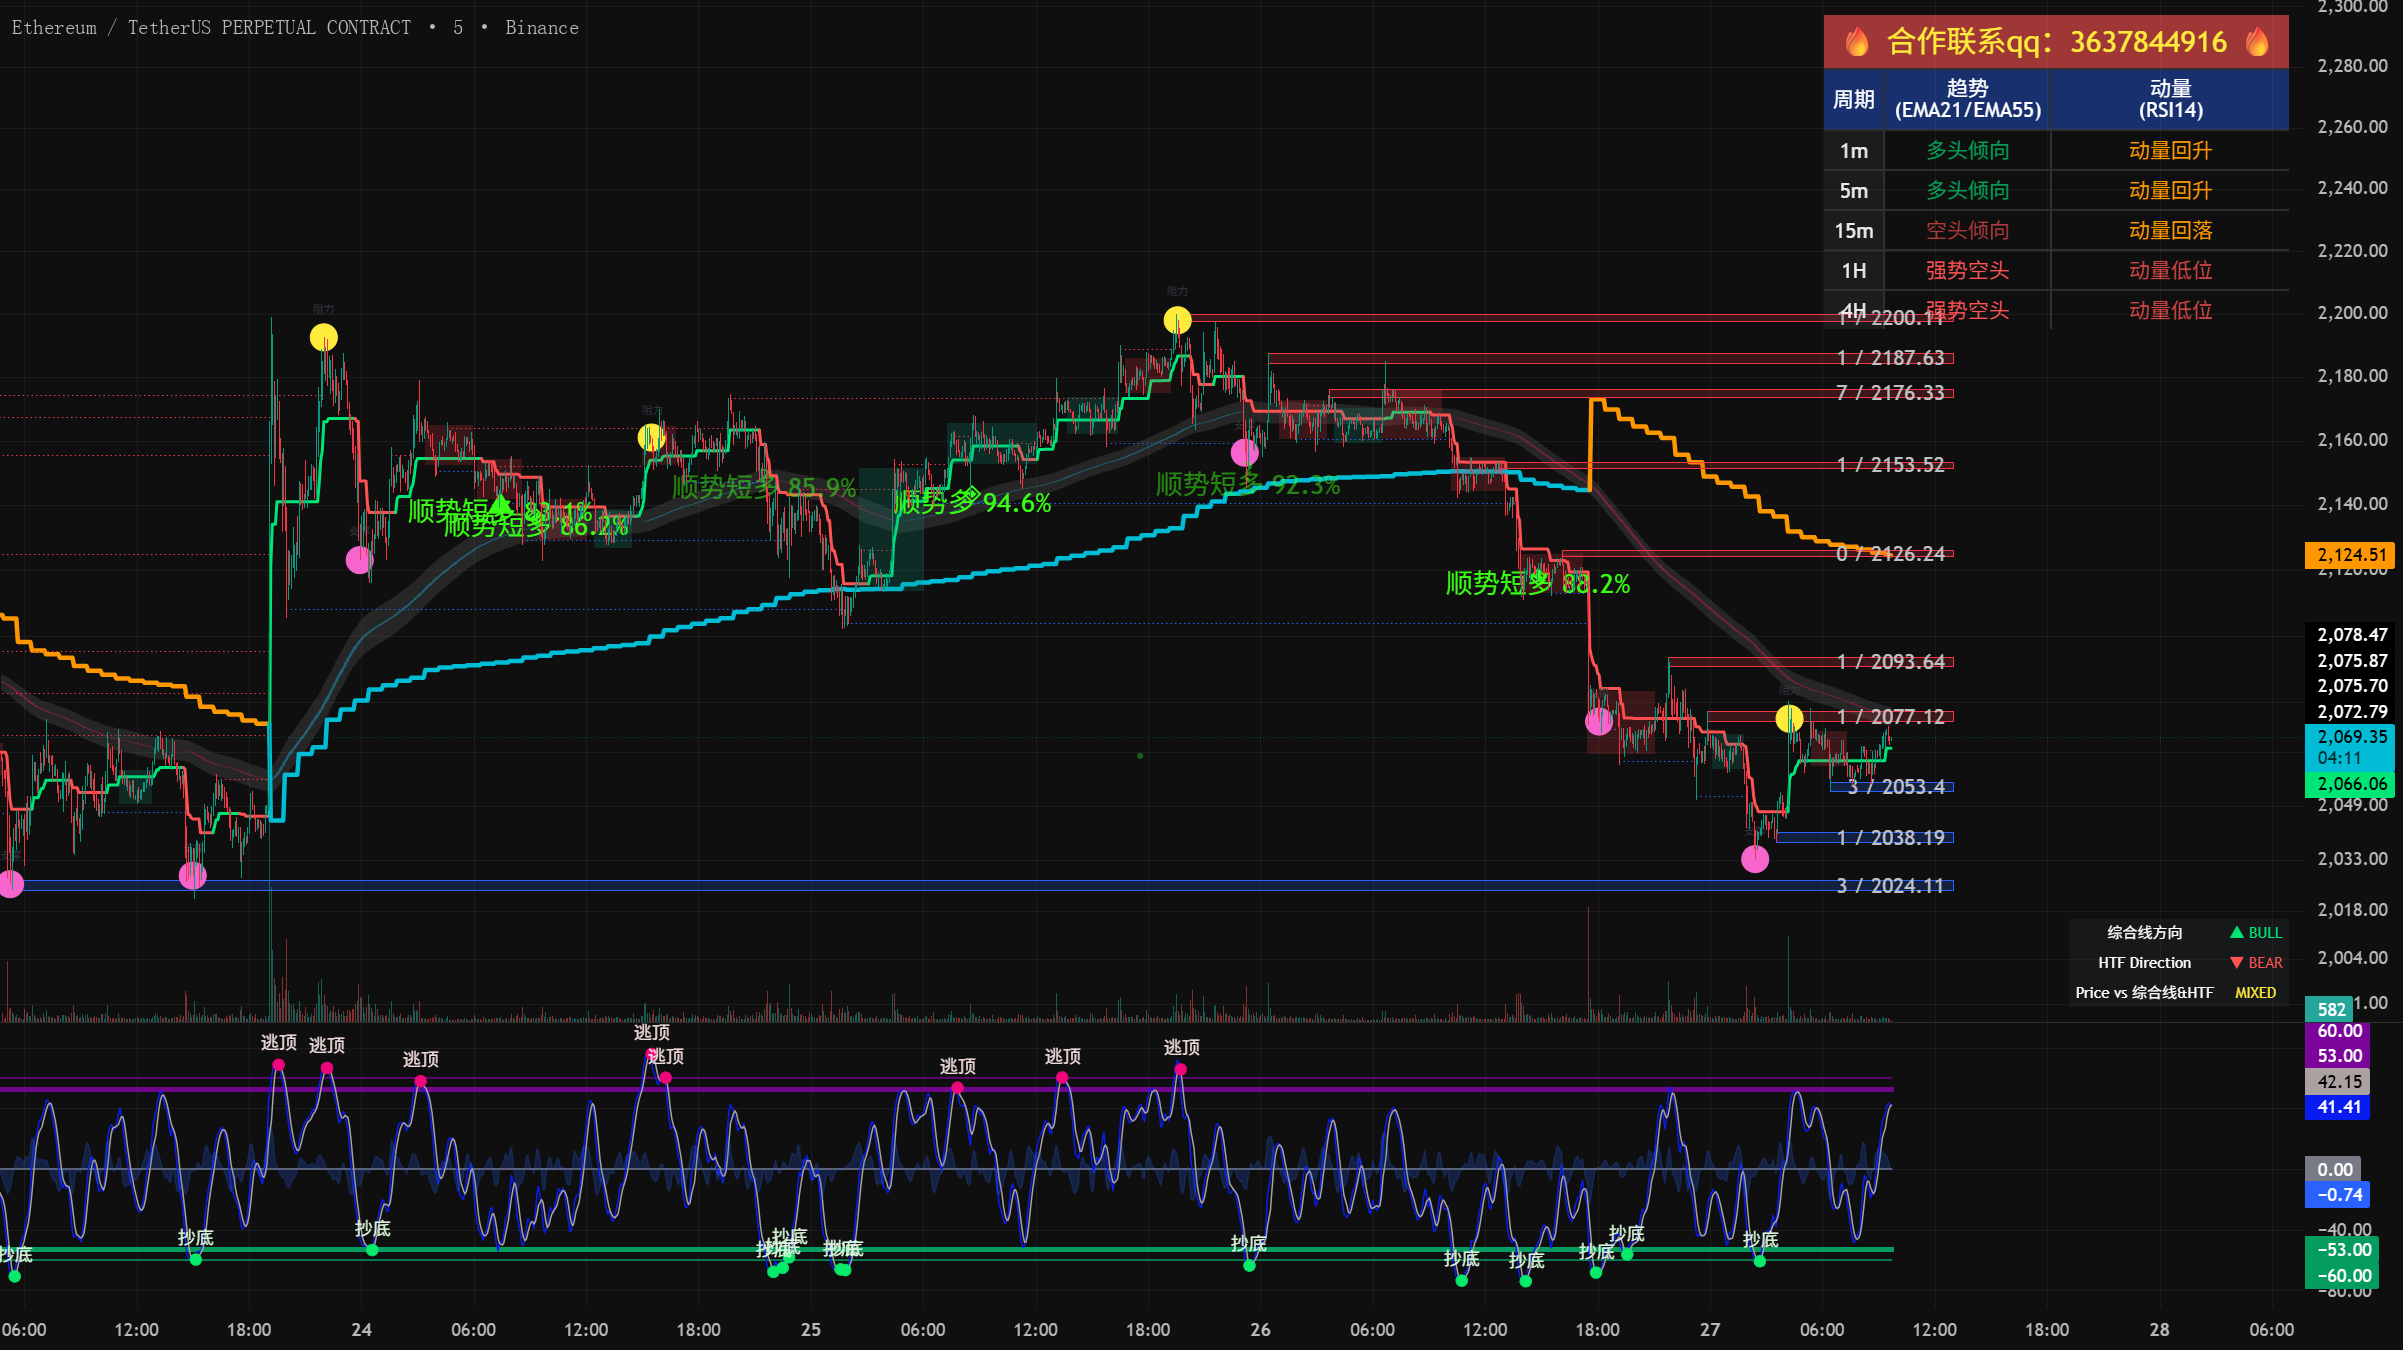Select the yellow circle marker on the 2200.11 line
This screenshot has height=1350, width=2403.
[1177, 320]
